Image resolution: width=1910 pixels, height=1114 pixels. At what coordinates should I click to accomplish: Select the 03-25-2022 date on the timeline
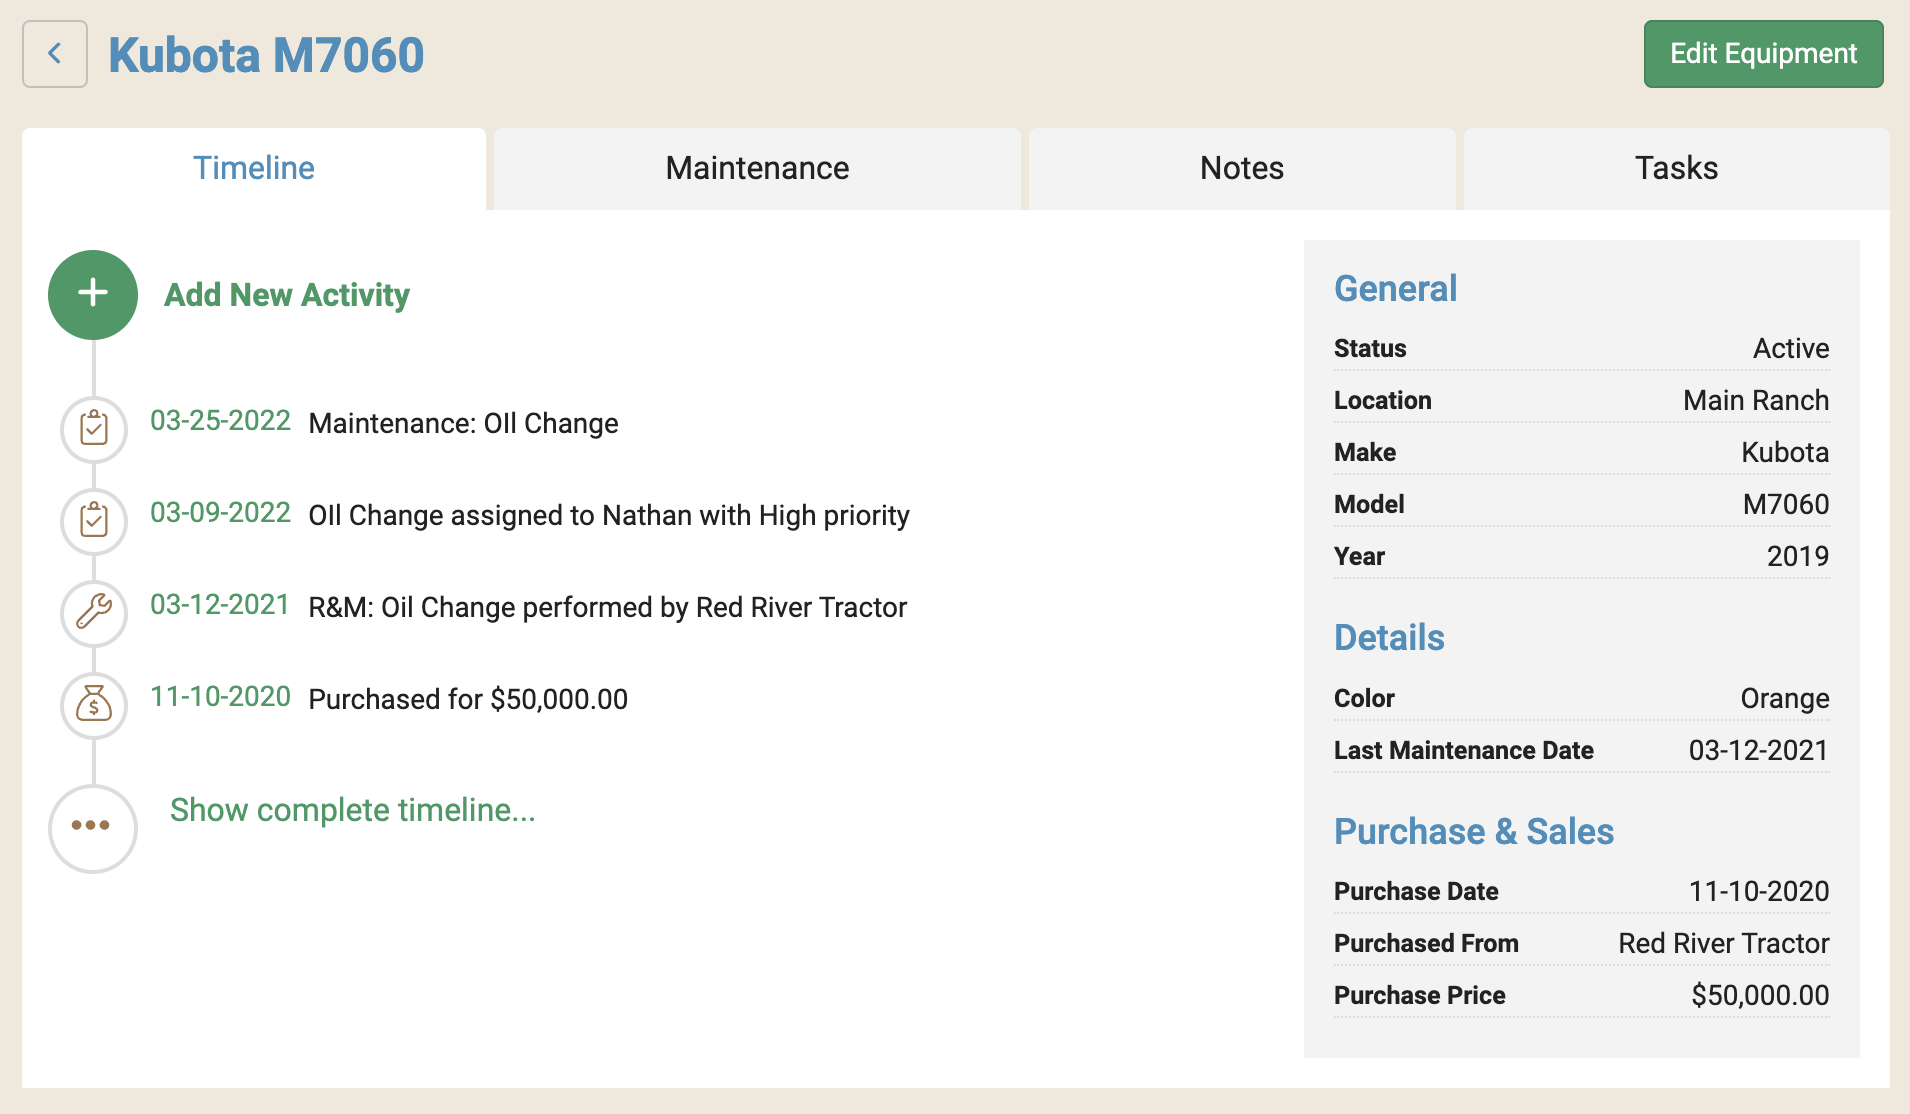coord(219,421)
